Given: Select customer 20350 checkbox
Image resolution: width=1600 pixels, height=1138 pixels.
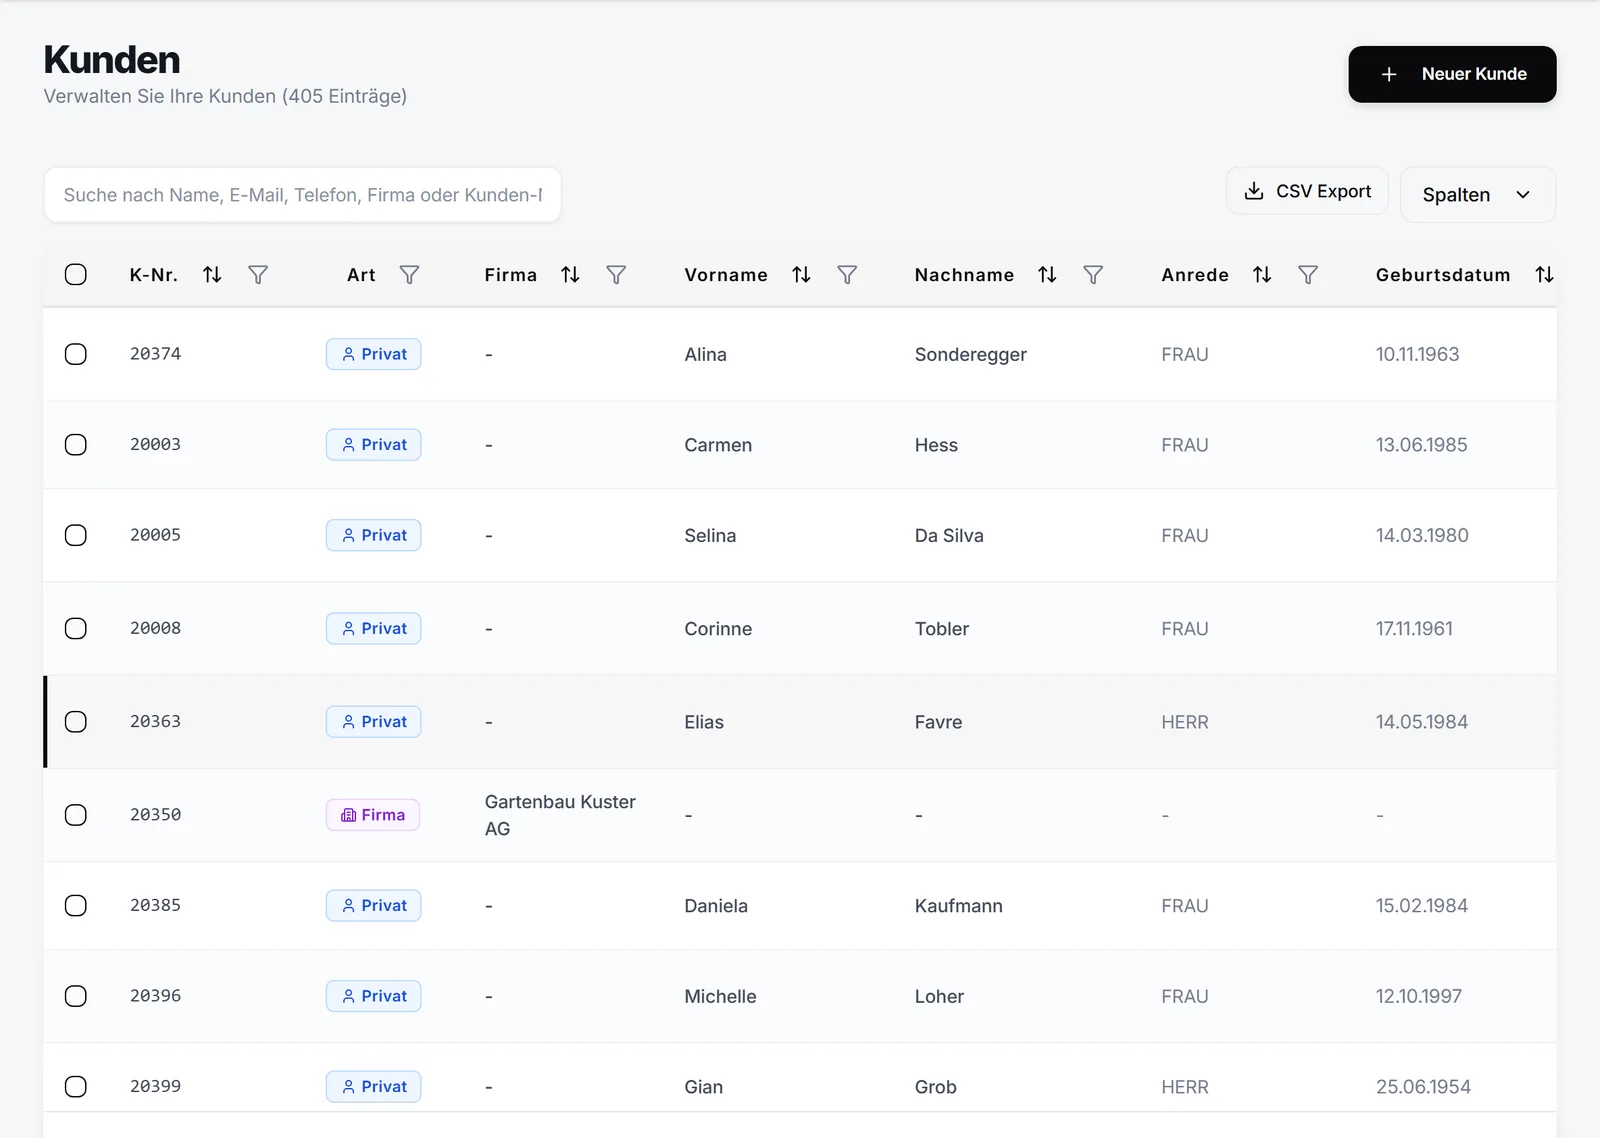Looking at the screenshot, I should click(76, 815).
